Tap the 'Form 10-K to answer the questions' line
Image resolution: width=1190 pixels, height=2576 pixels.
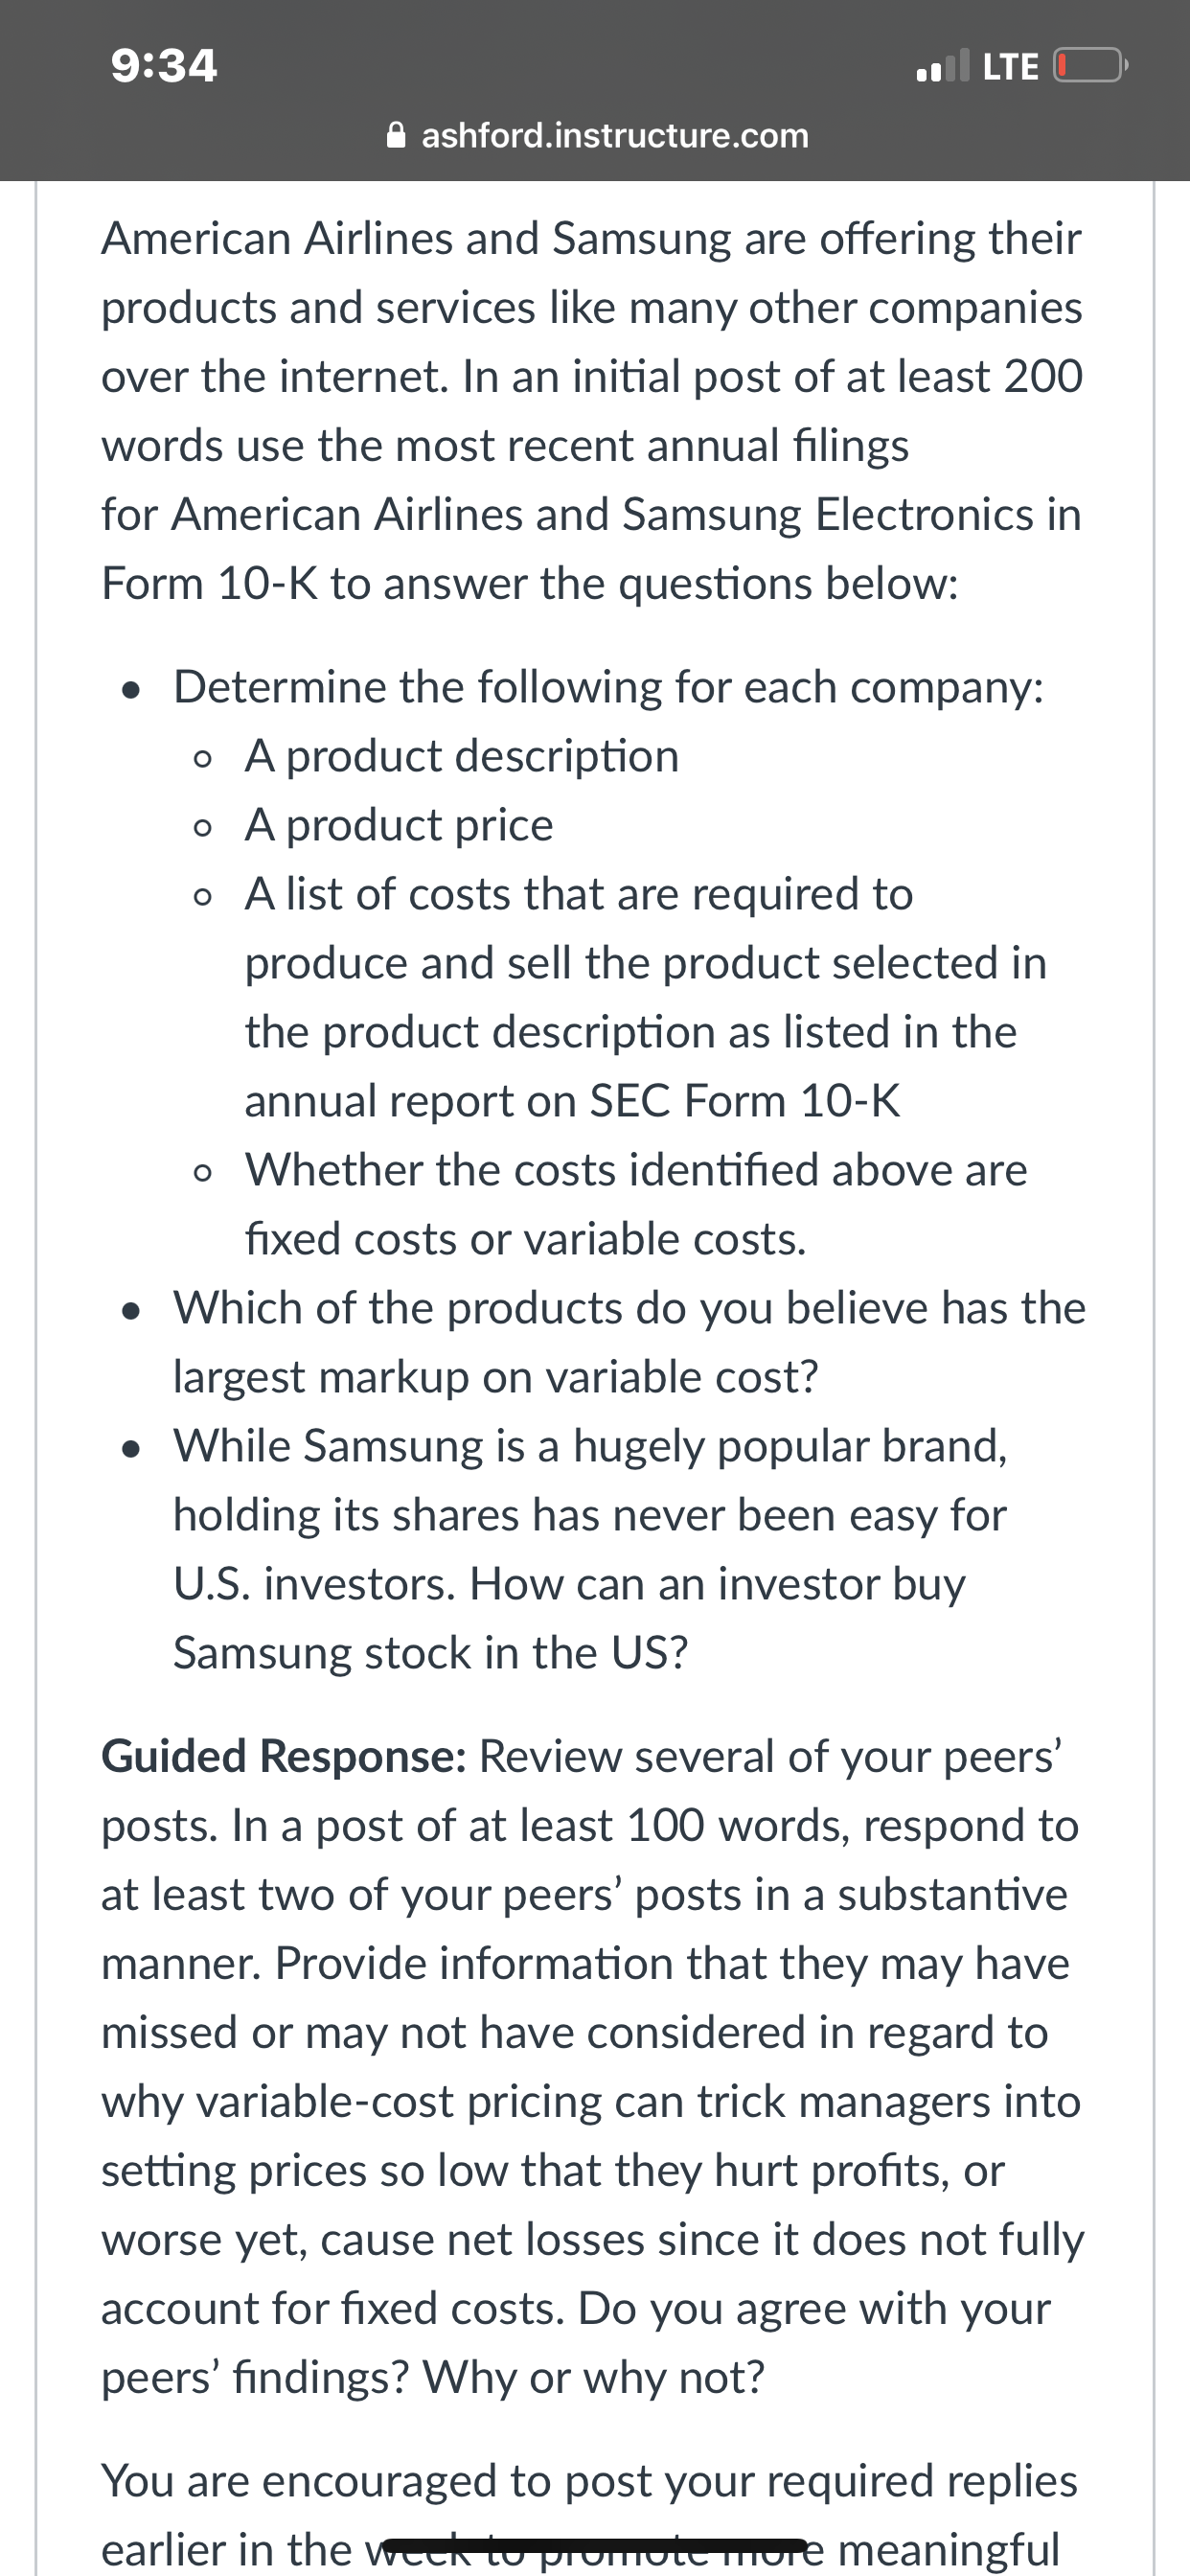pyautogui.click(x=530, y=584)
